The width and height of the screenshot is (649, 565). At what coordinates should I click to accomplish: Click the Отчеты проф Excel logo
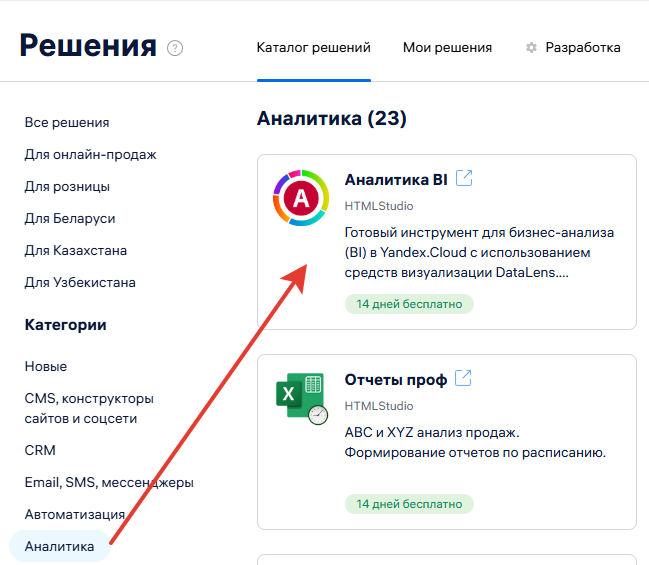300,399
